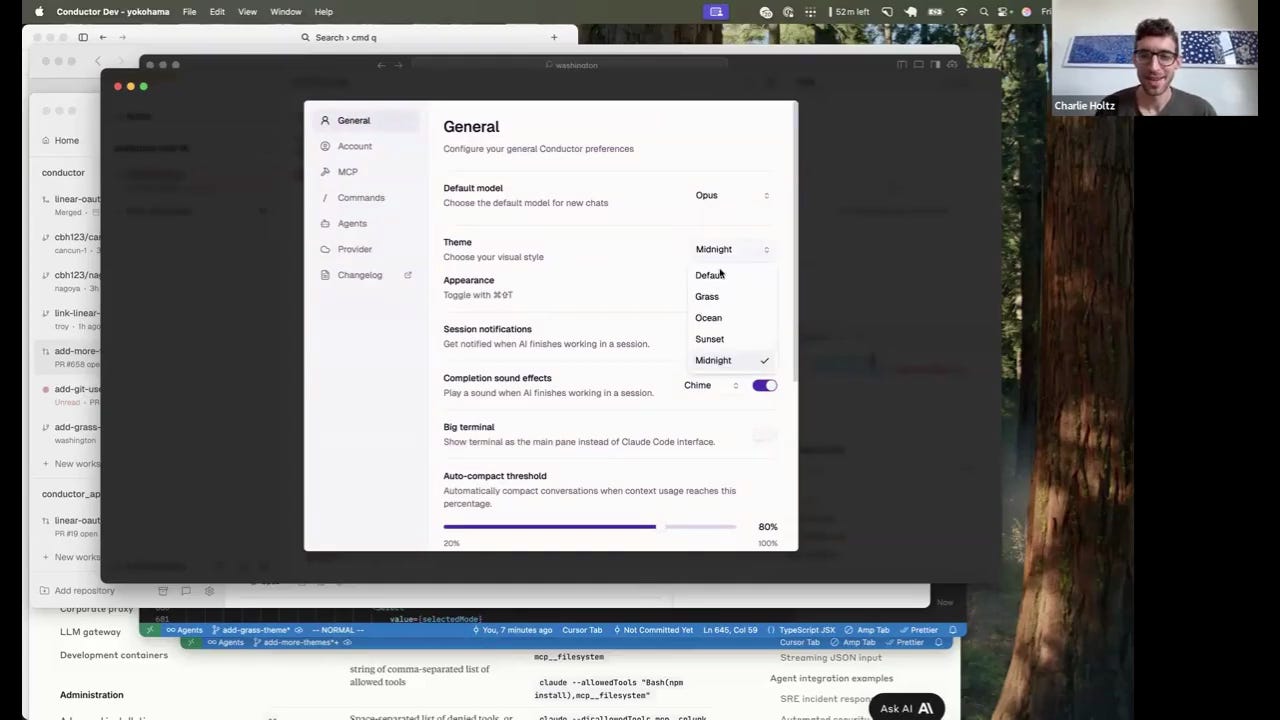
Task: Select the cbh123 nagoya workspace
Action: point(70,281)
